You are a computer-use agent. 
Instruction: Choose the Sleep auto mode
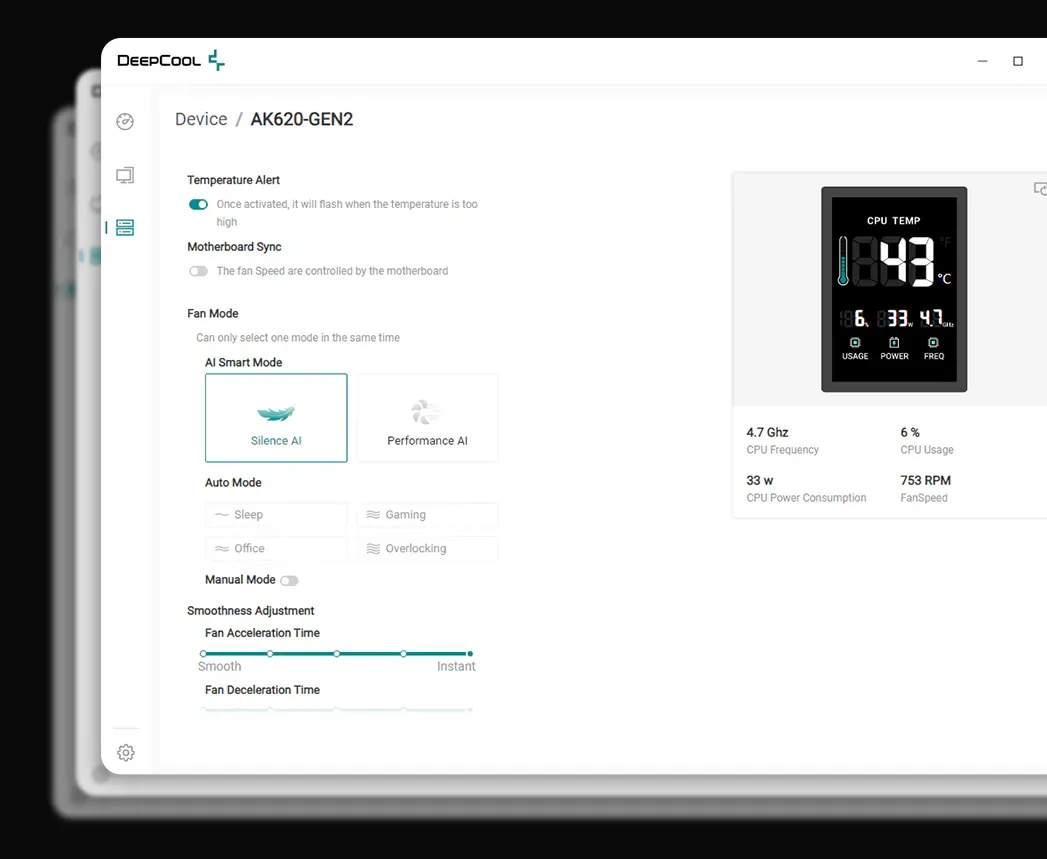(x=276, y=515)
